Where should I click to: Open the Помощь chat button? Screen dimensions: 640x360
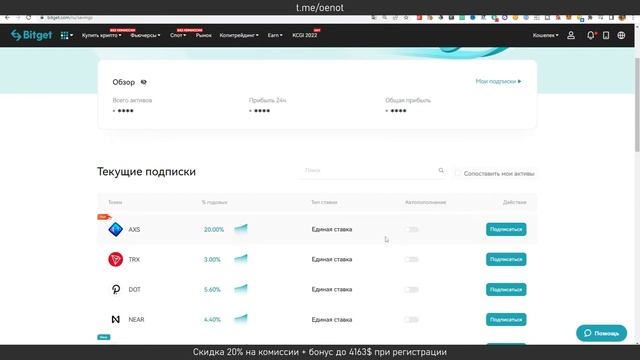click(601, 333)
